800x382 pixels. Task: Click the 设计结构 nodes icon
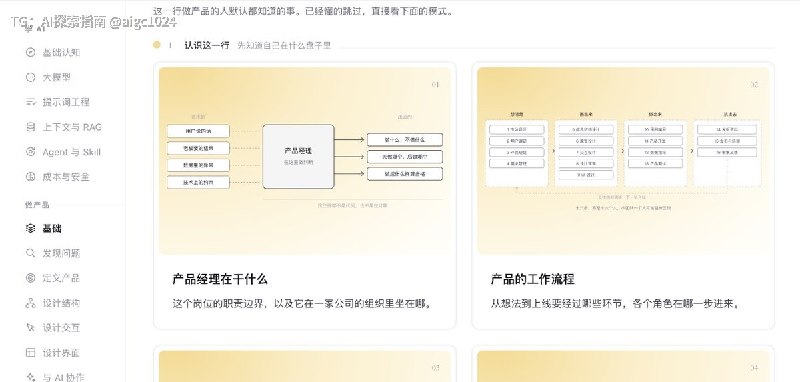[x=30, y=303]
